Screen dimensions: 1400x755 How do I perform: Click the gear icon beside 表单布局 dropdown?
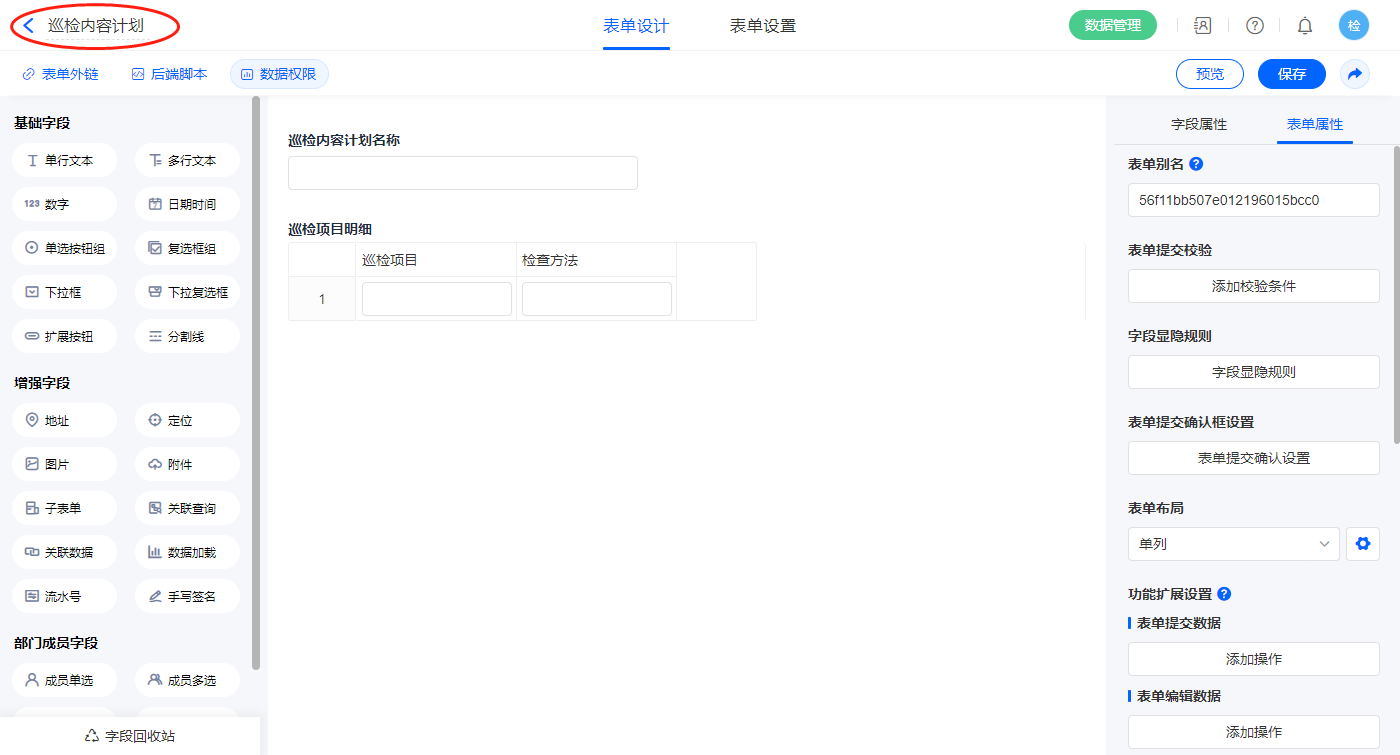coord(1362,544)
